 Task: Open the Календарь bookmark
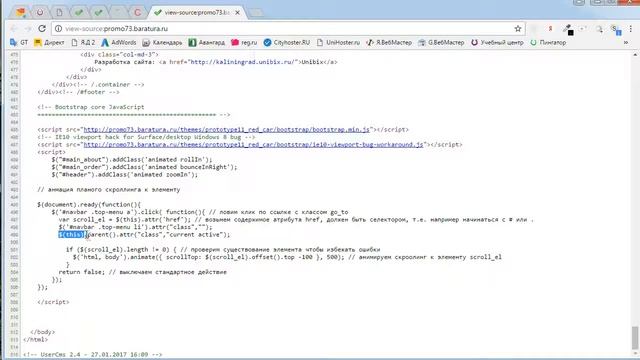[x=162, y=42]
